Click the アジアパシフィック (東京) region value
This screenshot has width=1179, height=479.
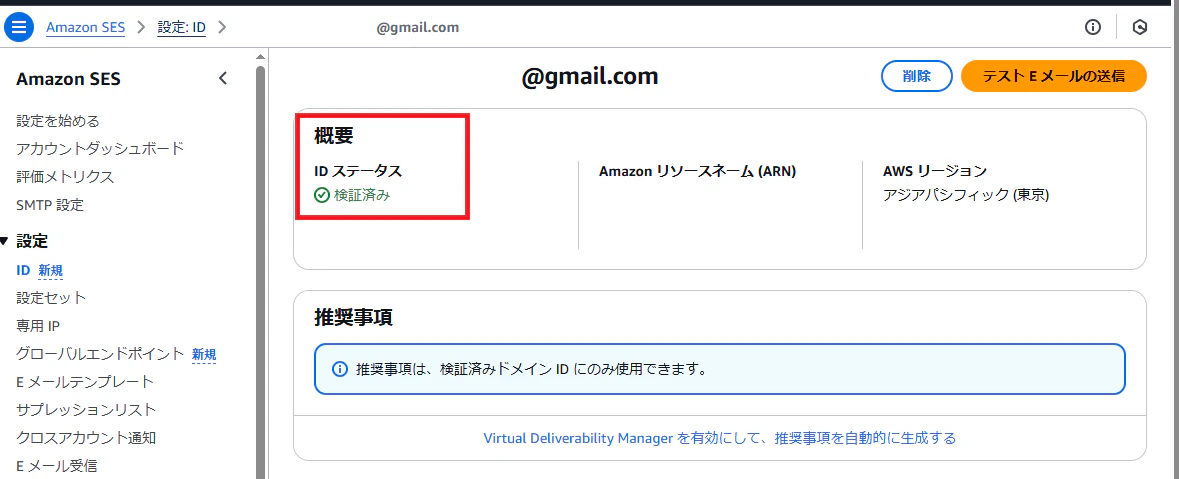[965, 195]
